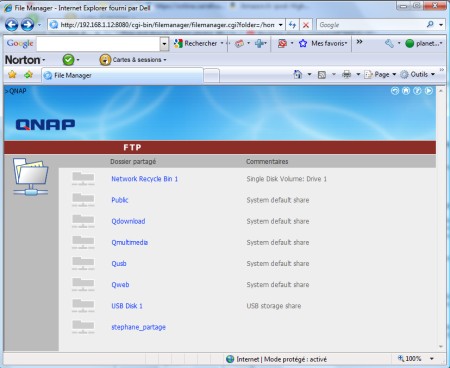Click the network shared folder icon
The height and width of the screenshot is (368, 450).
[x=31, y=177]
